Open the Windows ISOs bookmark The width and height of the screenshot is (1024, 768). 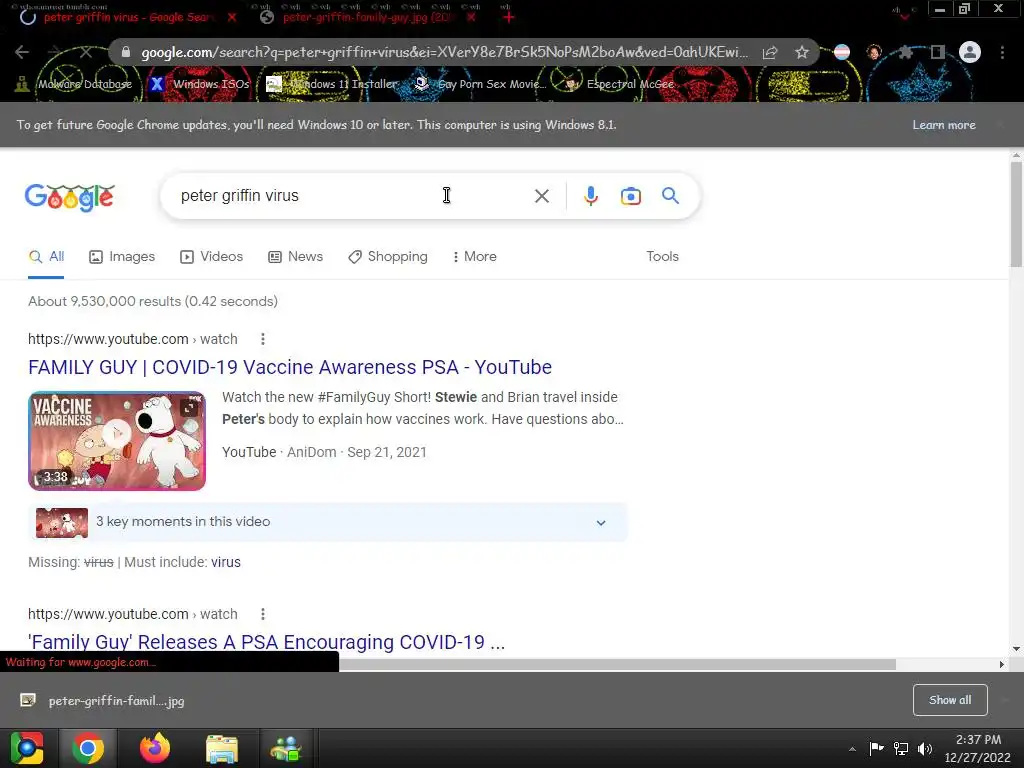pyautogui.click(x=200, y=84)
